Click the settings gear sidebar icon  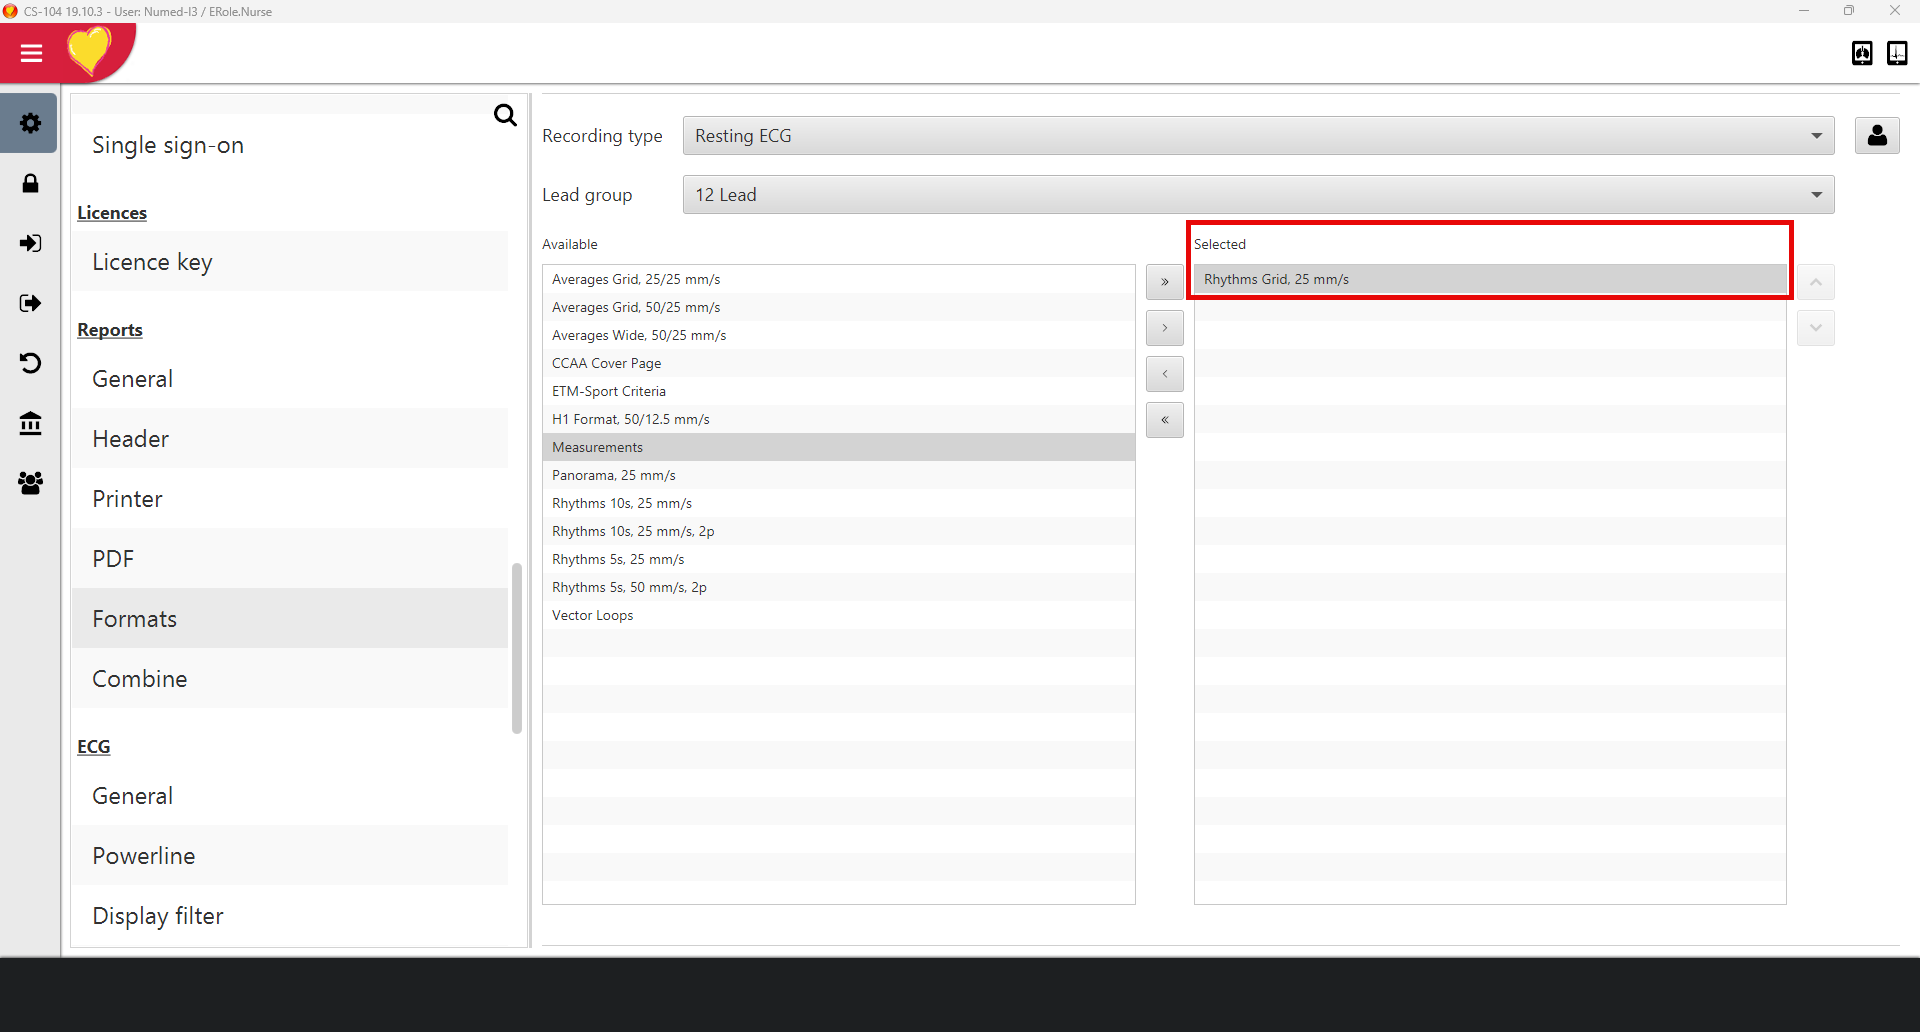(x=30, y=123)
